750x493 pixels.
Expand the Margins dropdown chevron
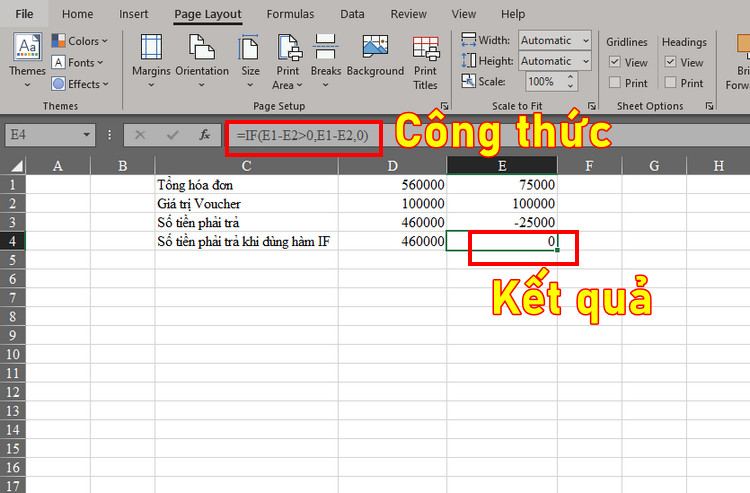click(151, 85)
